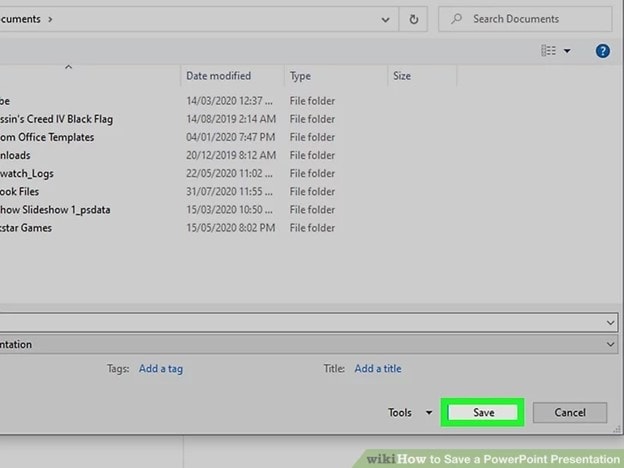Open the save as type dropdown arrow

[610, 344]
